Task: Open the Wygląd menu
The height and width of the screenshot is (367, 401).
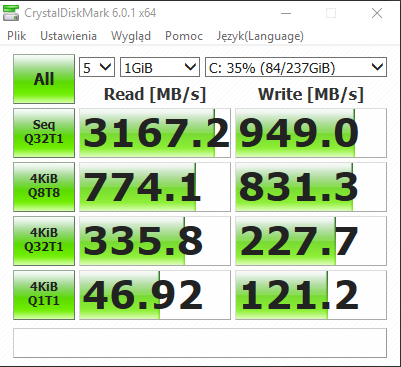Action: 131,36
